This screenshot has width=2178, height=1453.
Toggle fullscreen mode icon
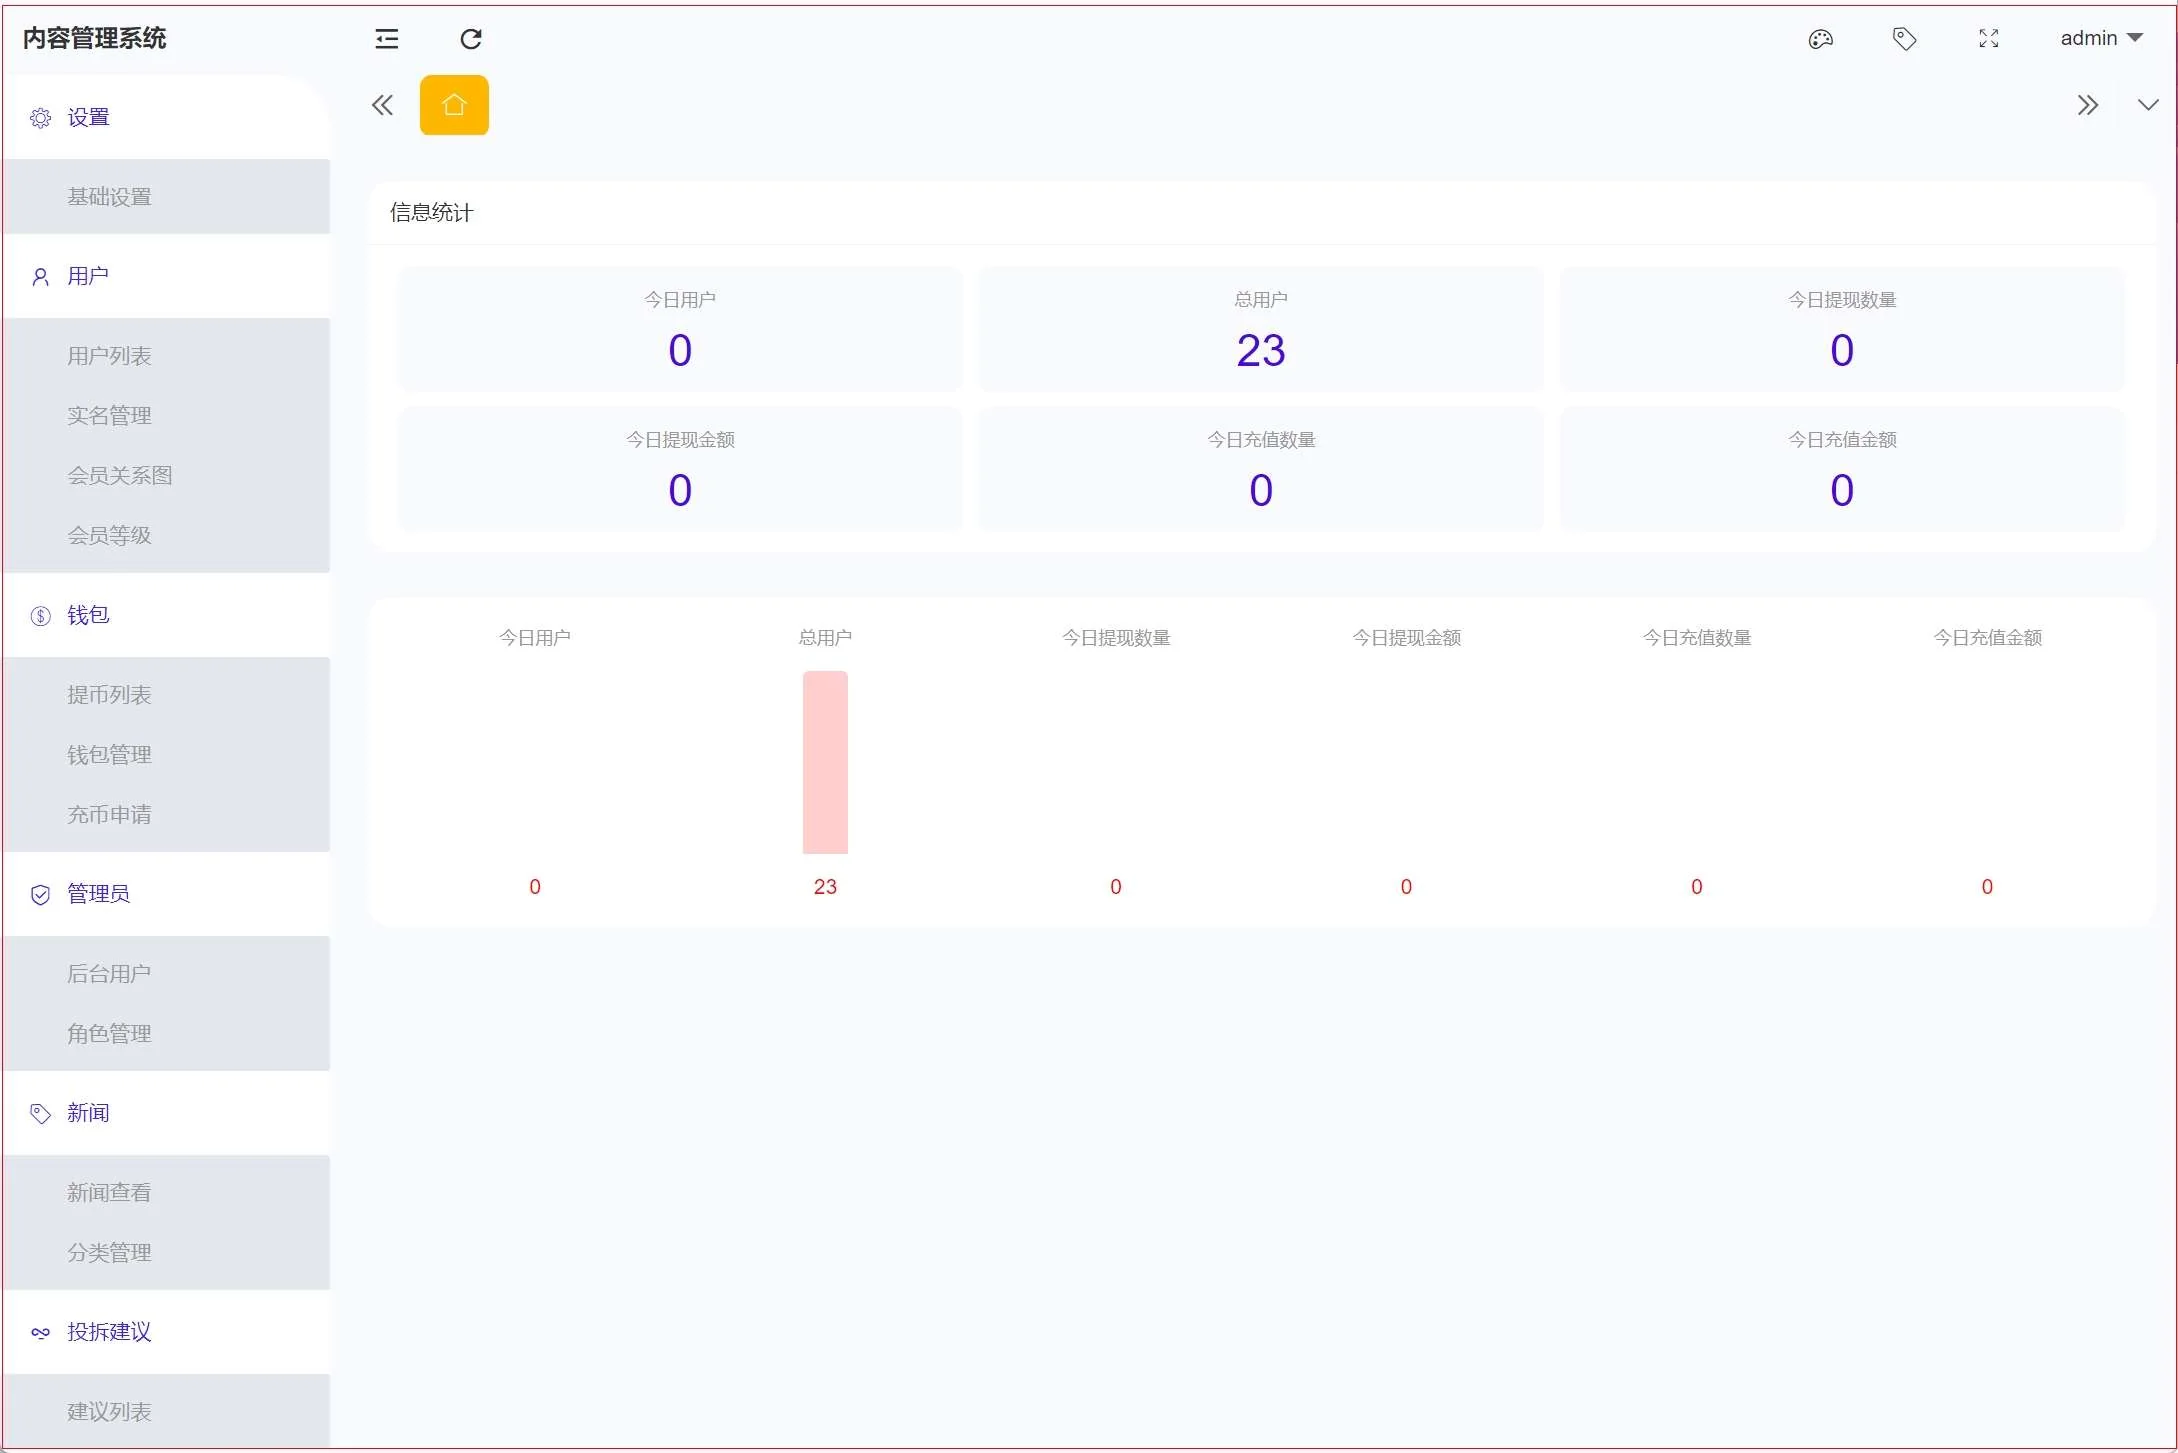[1988, 39]
